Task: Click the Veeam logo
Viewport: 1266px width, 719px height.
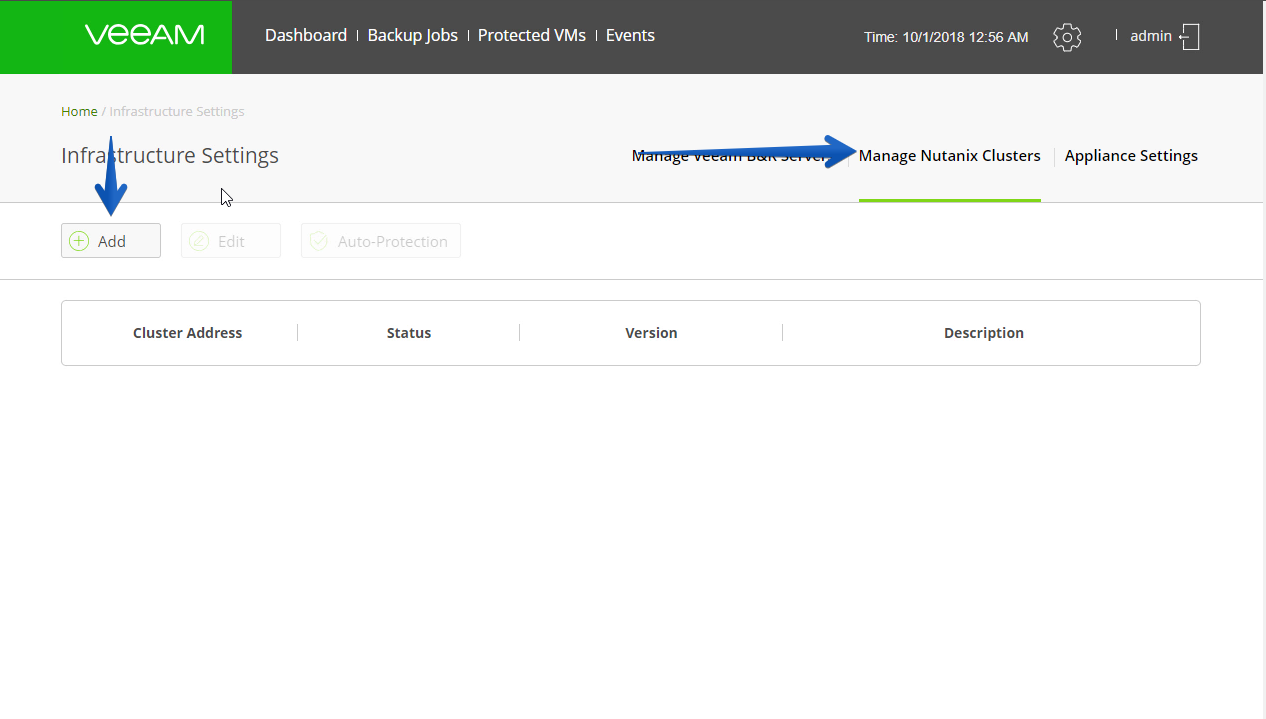Action: coord(145,35)
